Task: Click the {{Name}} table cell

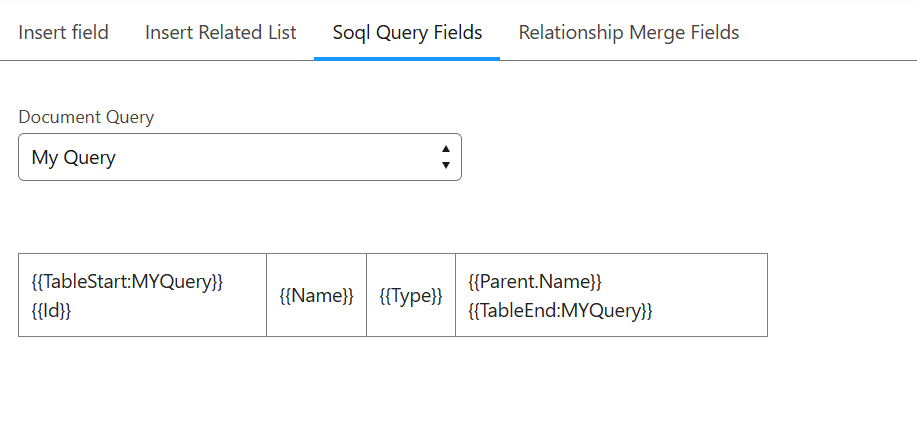Action: 316,296
